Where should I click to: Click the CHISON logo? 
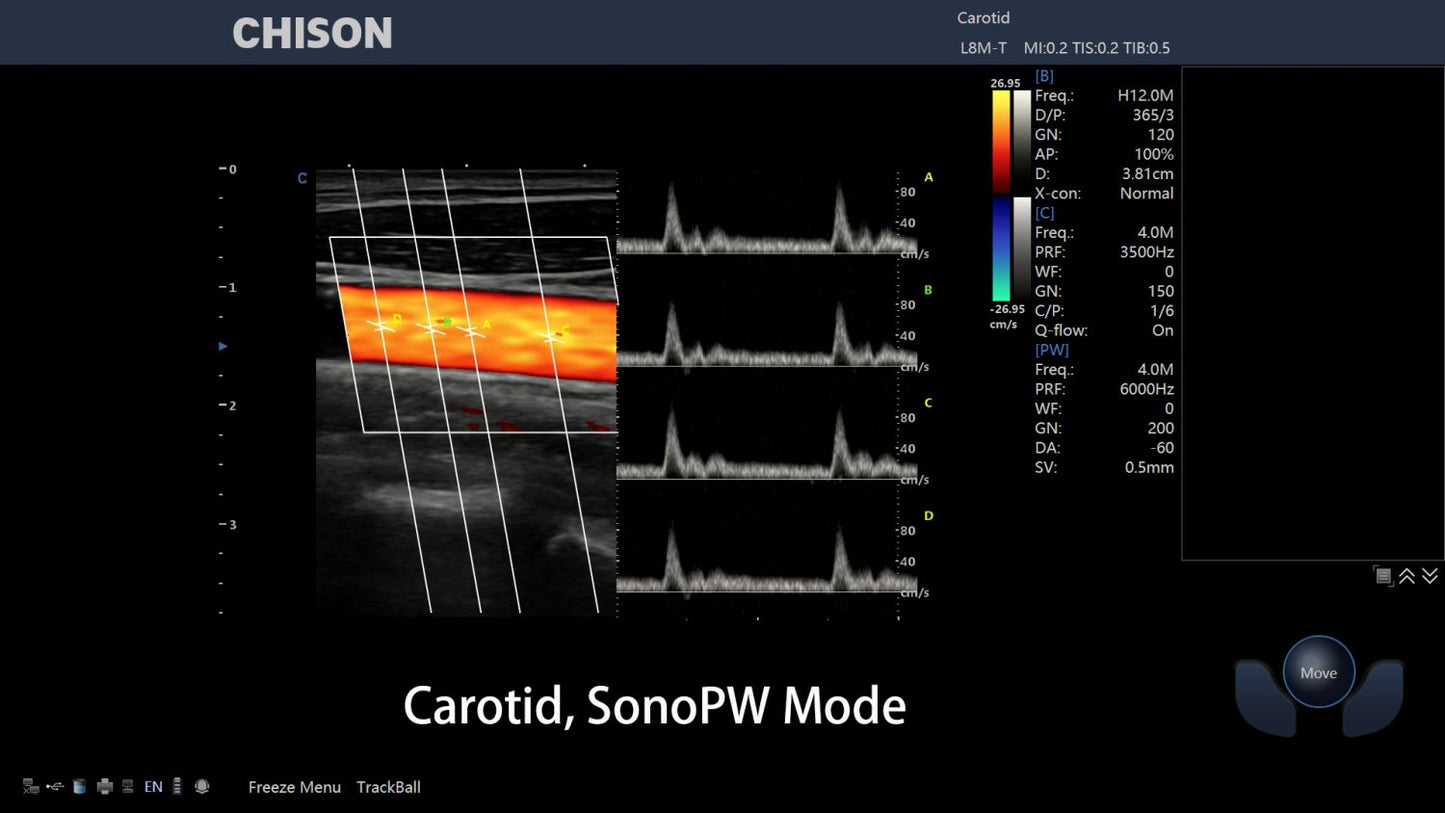(x=312, y=33)
